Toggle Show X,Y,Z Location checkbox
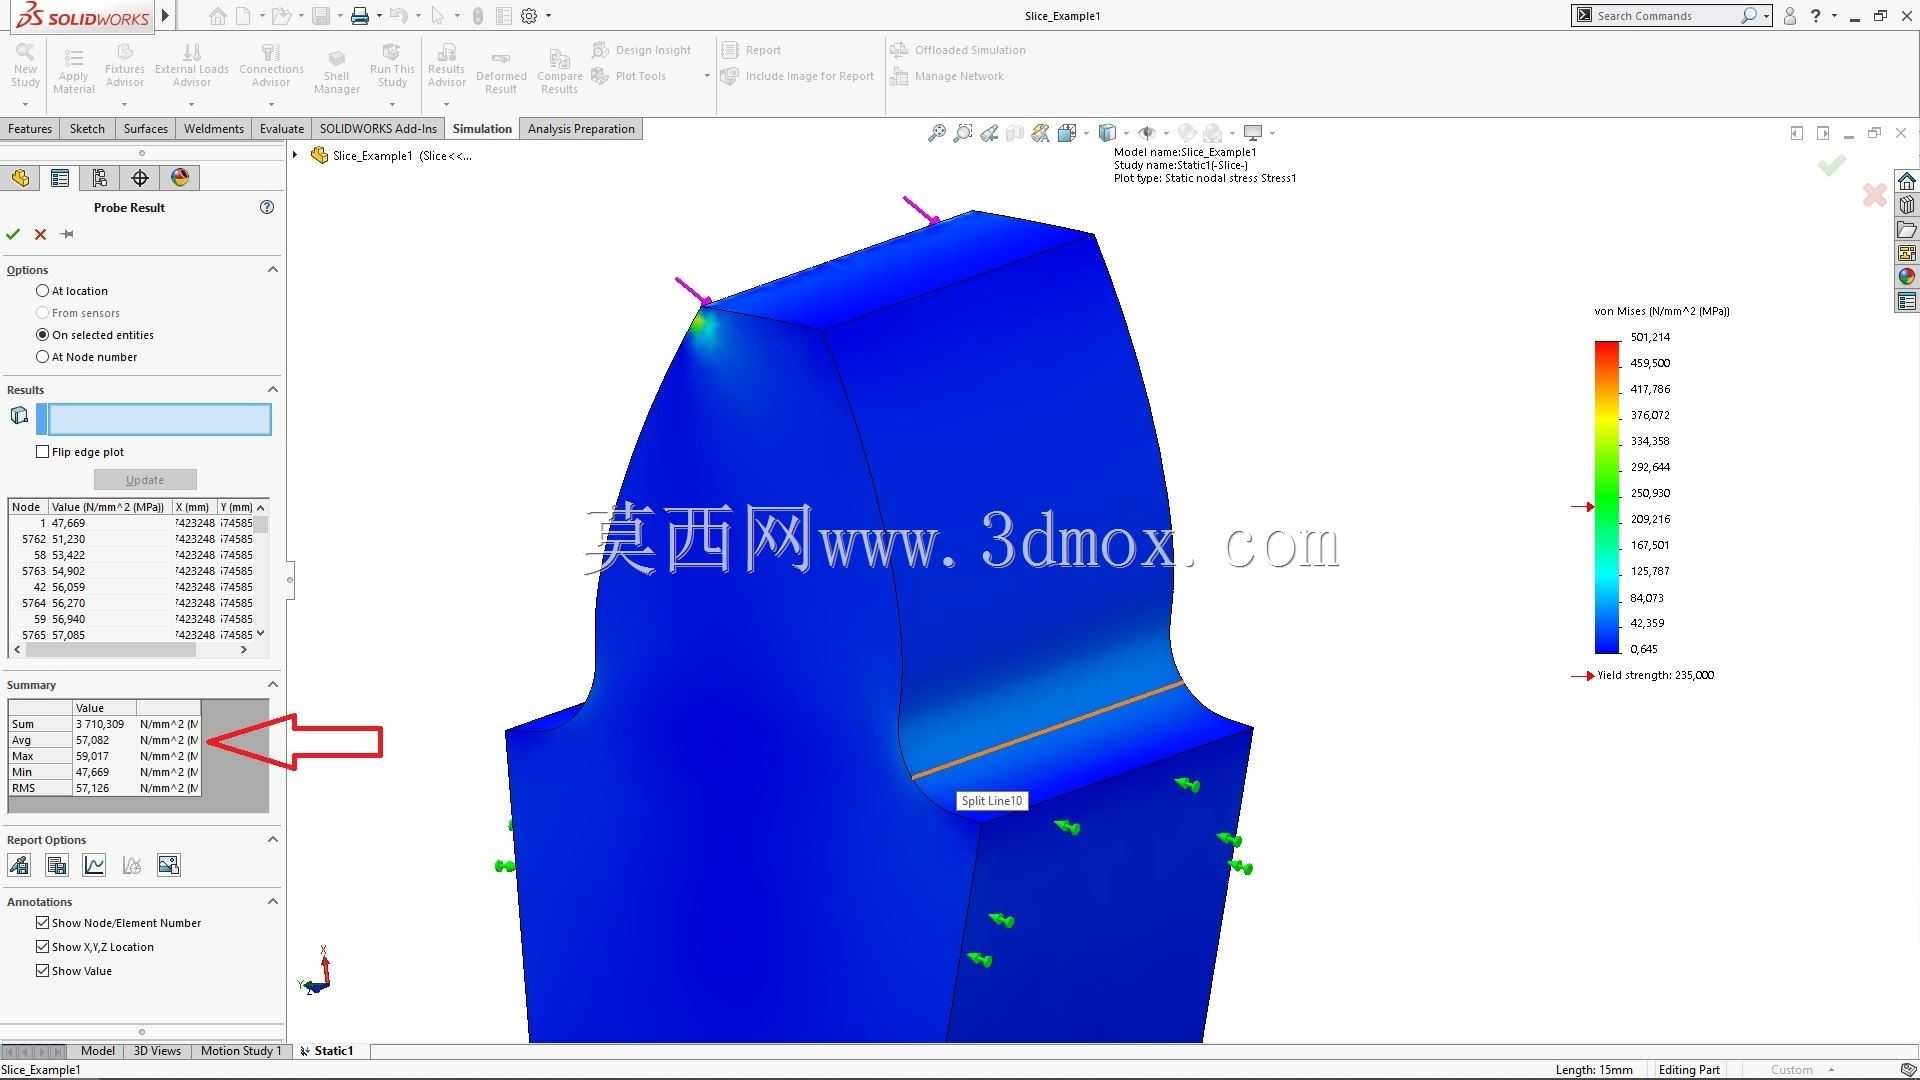This screenshot has width=1920, height=1080. (42, 947)
